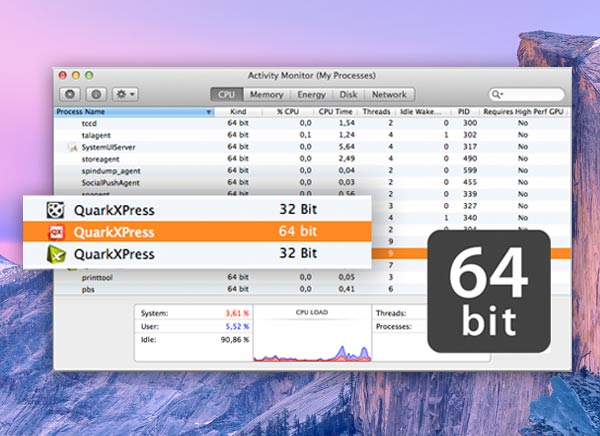600x436 pixels.
Task: Sort by Idle Wake column header
Action: click(421, 112)
